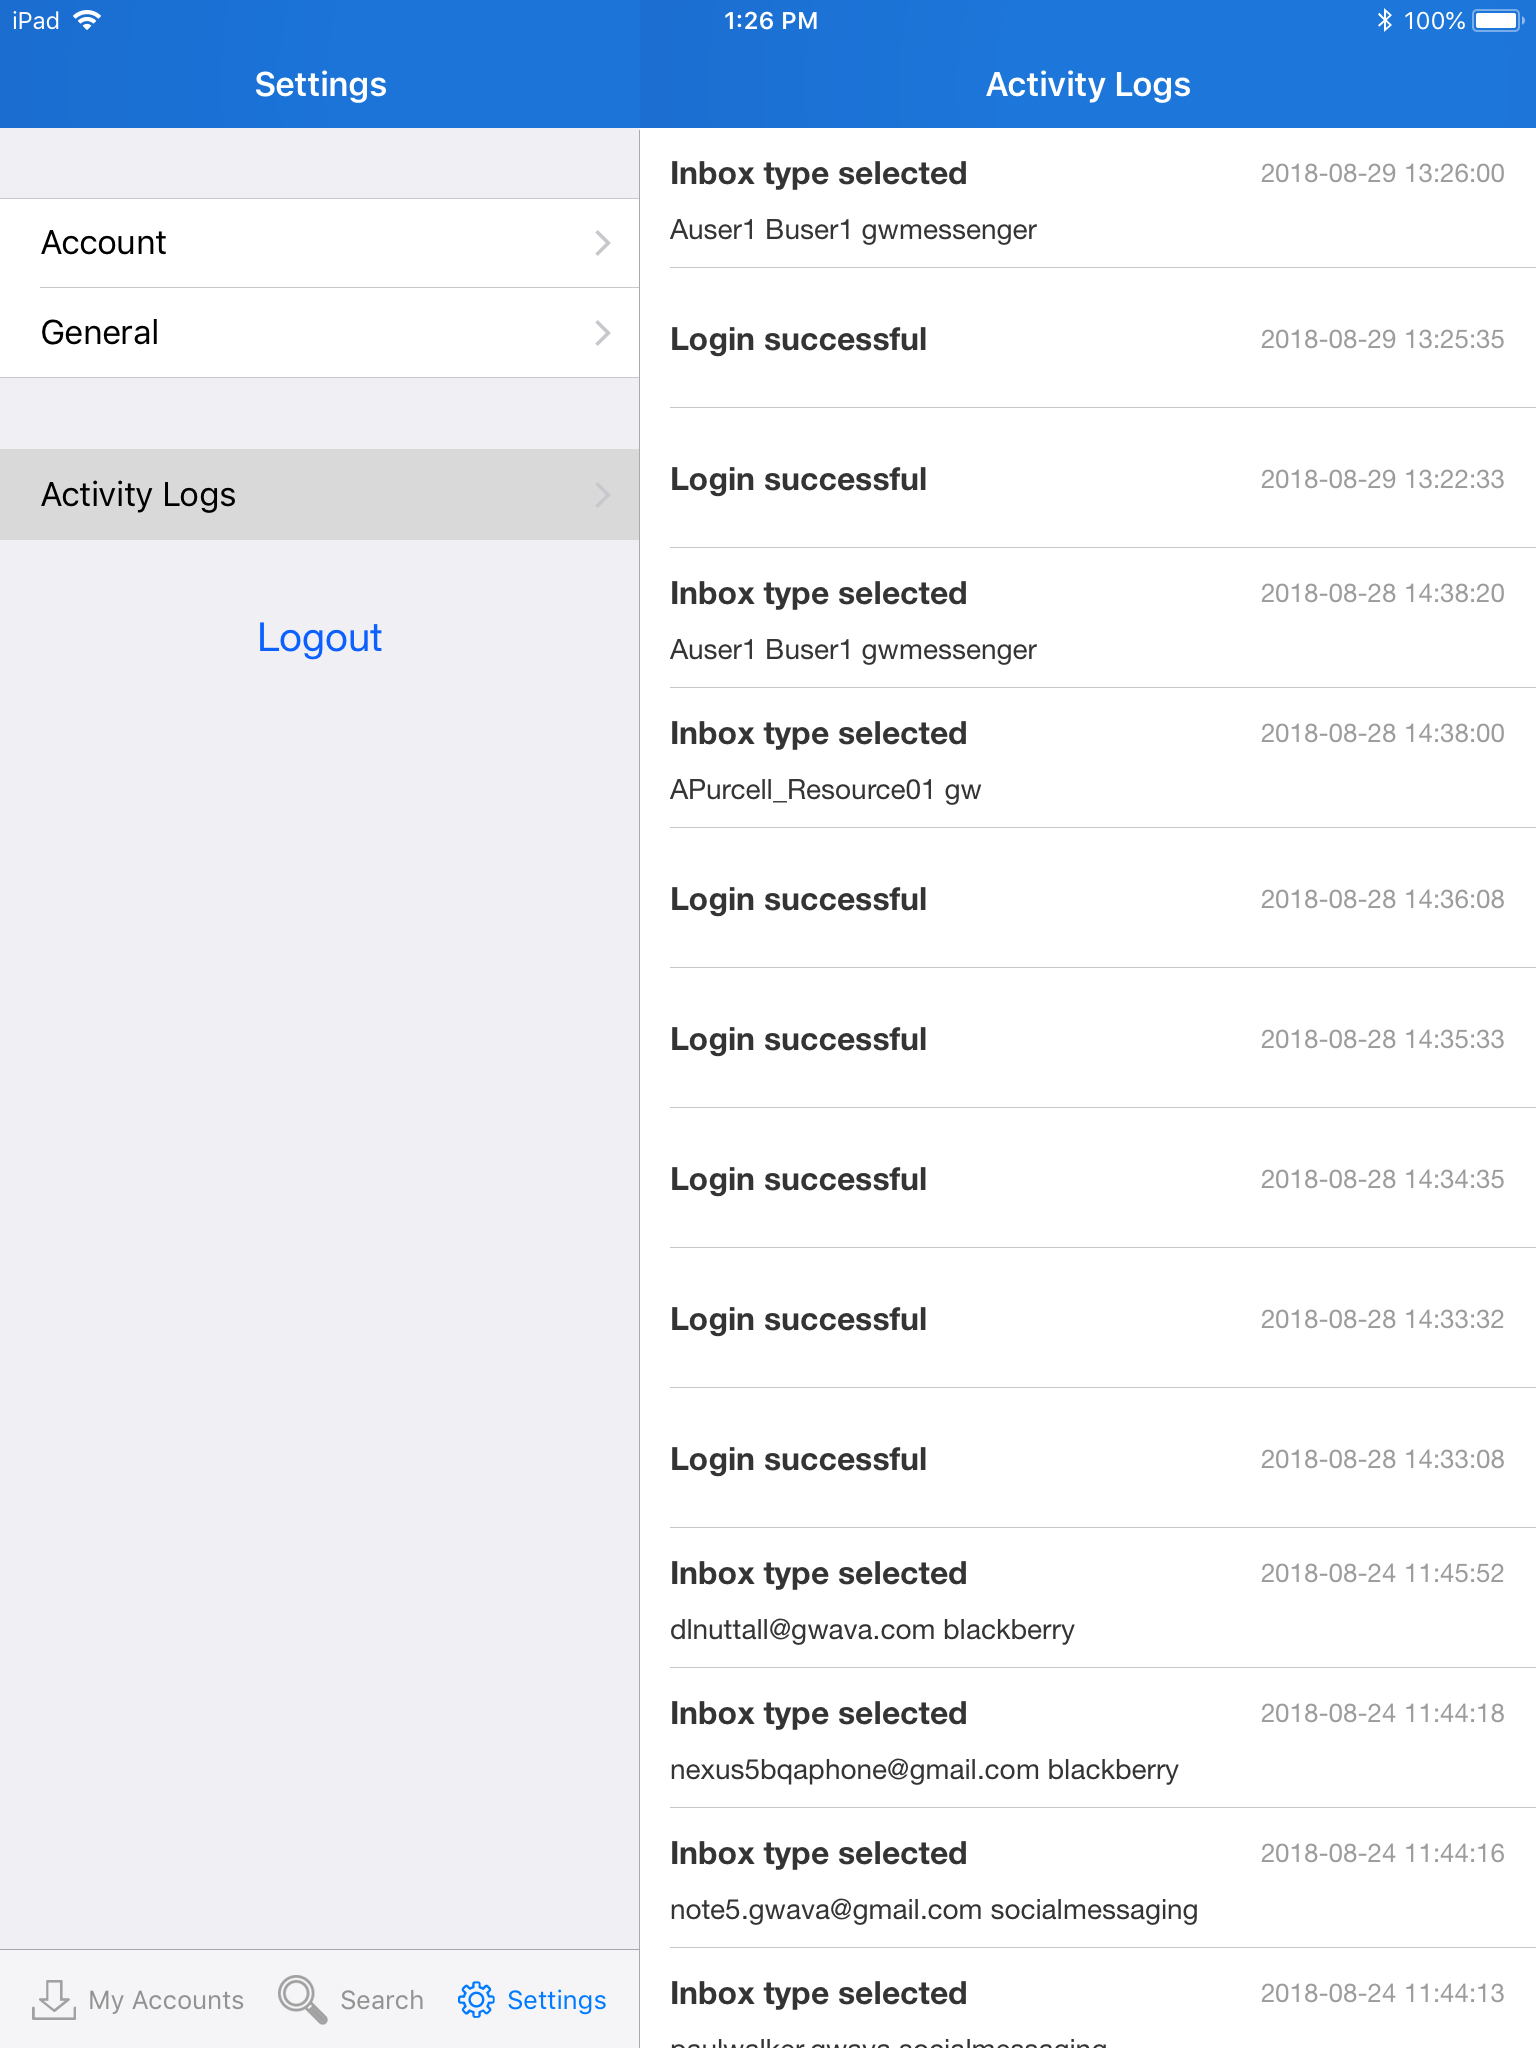Screen dimensions: 1536x2048
Task: Select the dlnuttall@gwava.com blackberry log entry
Action: 1087,1600
